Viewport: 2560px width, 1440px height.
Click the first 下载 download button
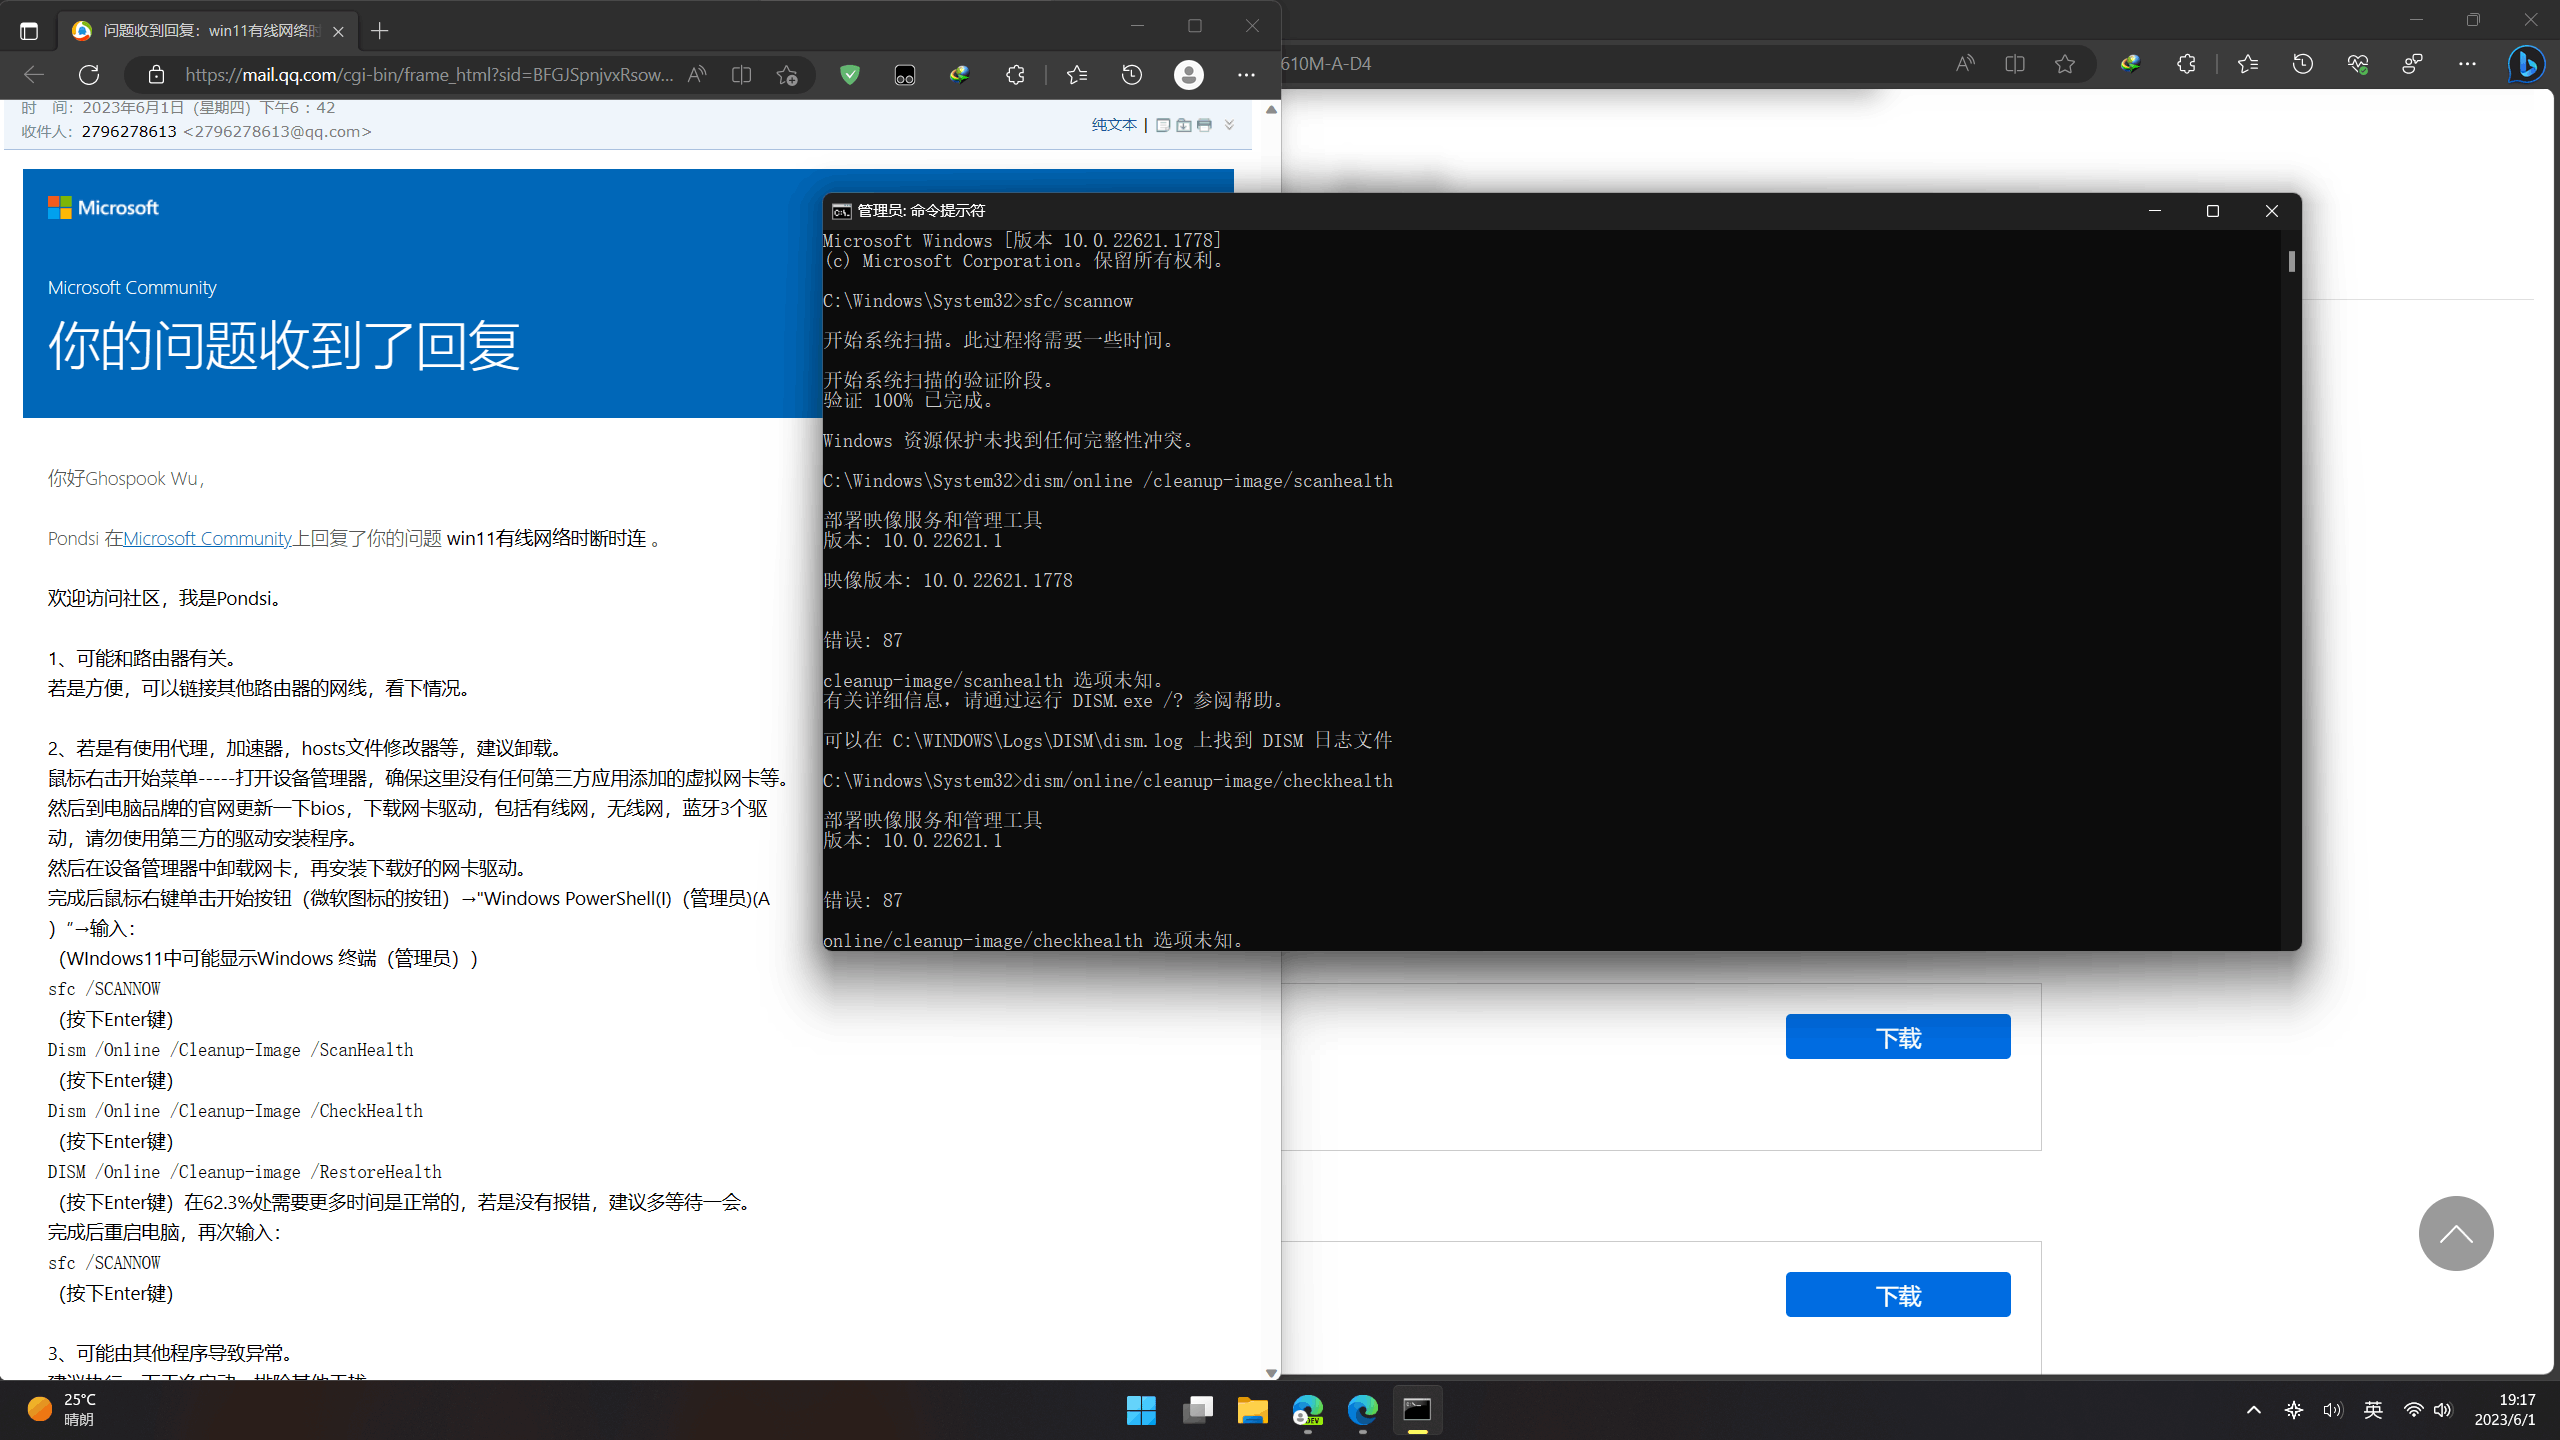(1897, 1037)
